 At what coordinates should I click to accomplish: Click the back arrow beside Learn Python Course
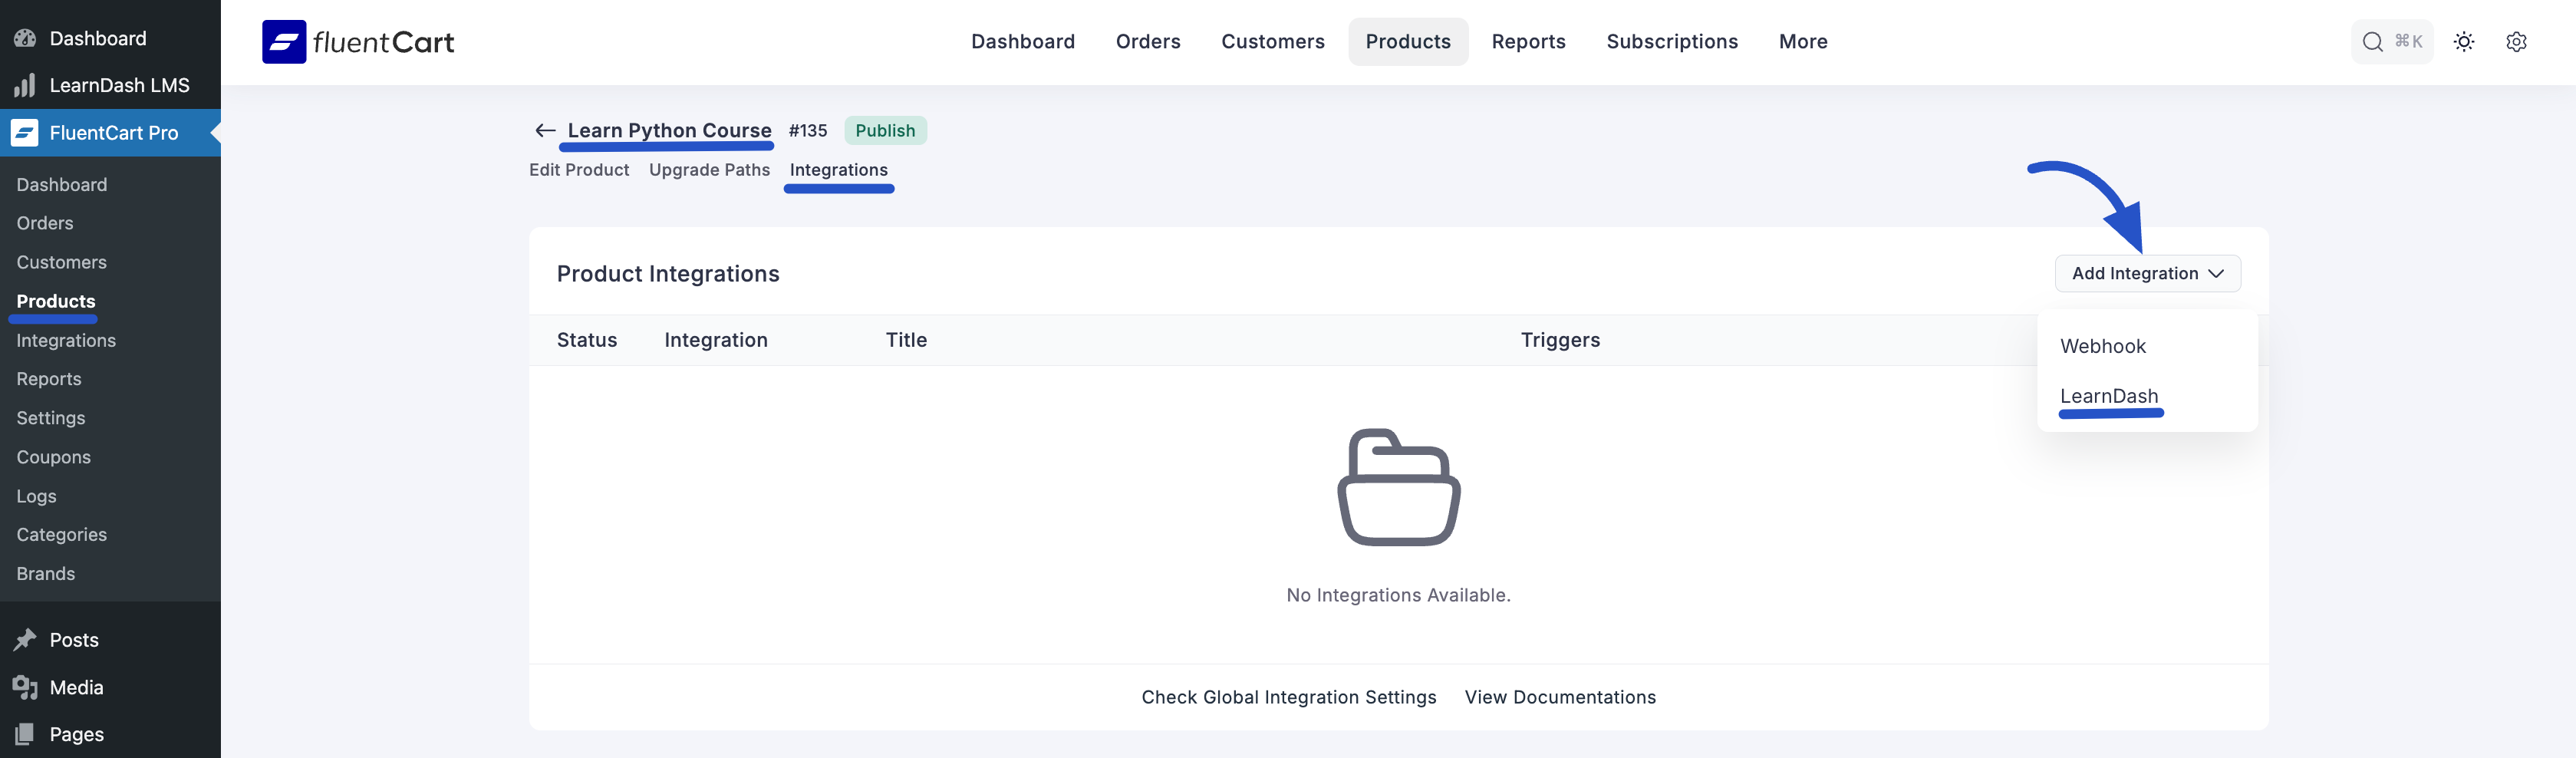point(545,131)
